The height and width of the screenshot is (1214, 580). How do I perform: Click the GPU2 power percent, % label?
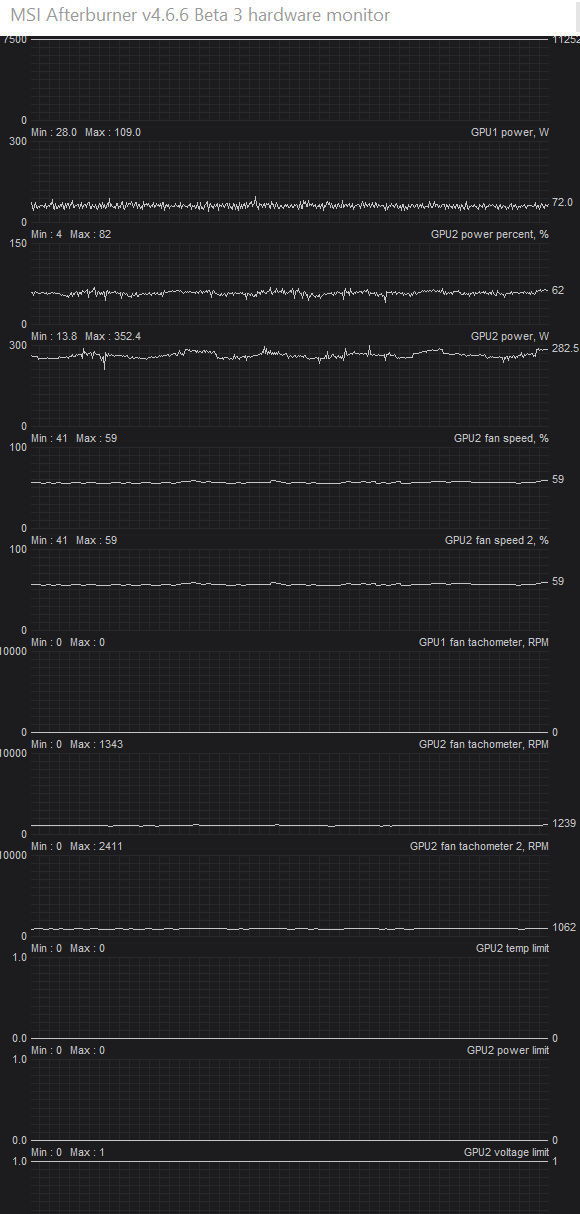[x=490, y=234]
